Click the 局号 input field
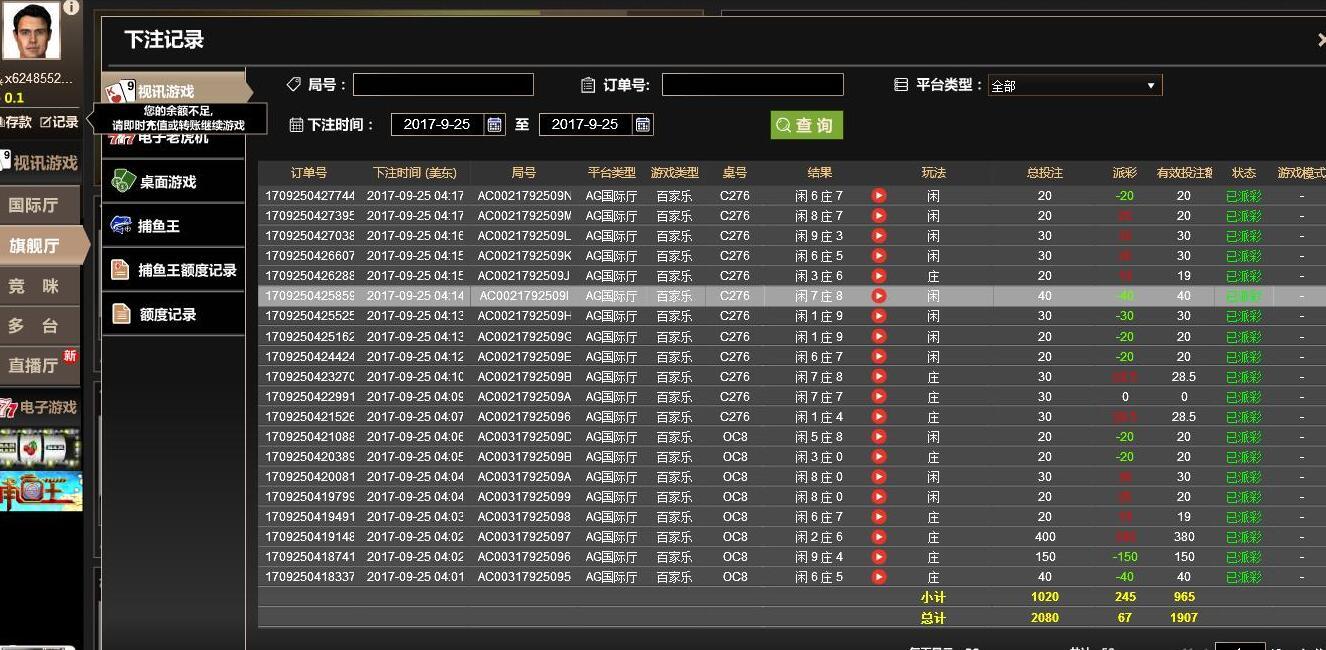 (443, 85)
